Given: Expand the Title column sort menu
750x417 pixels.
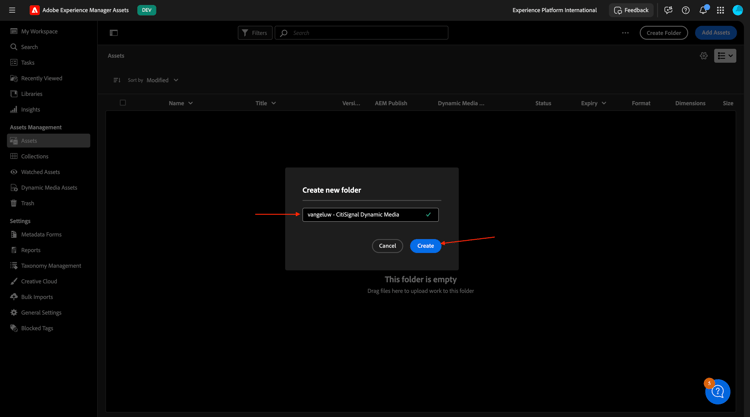Looking at the screenshot, I should 273,103.
